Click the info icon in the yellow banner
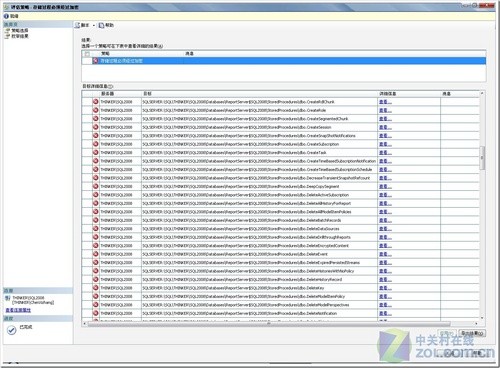 pyautogui.click(x=6, y=16)
